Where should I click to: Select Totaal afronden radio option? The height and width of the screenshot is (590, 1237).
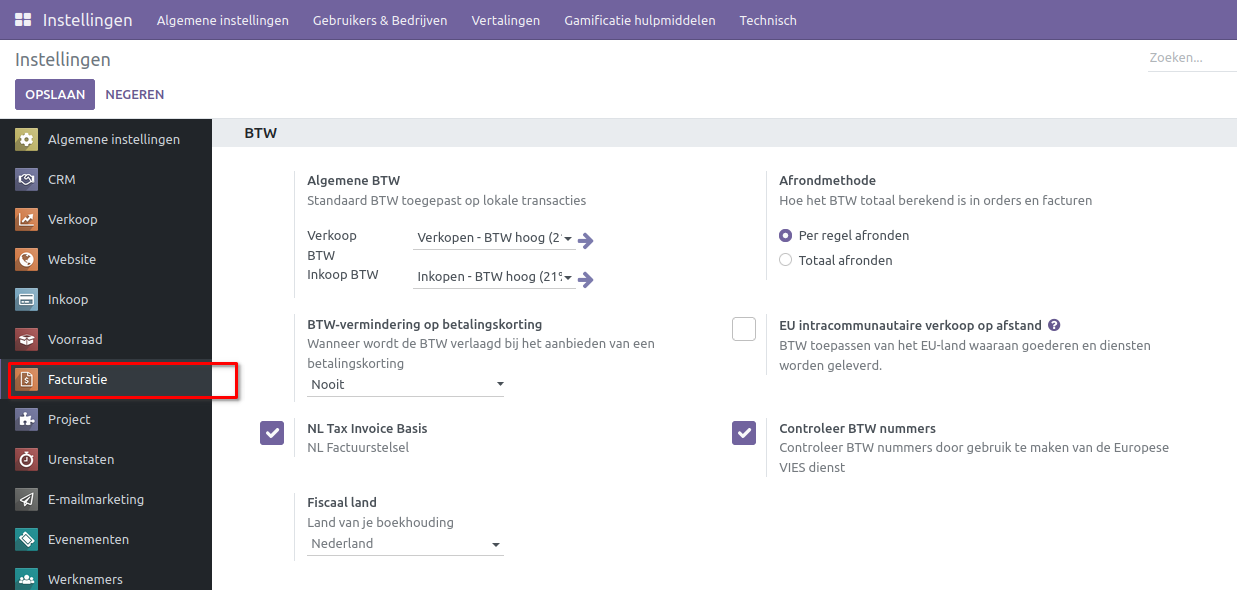(x=785, y=260)
